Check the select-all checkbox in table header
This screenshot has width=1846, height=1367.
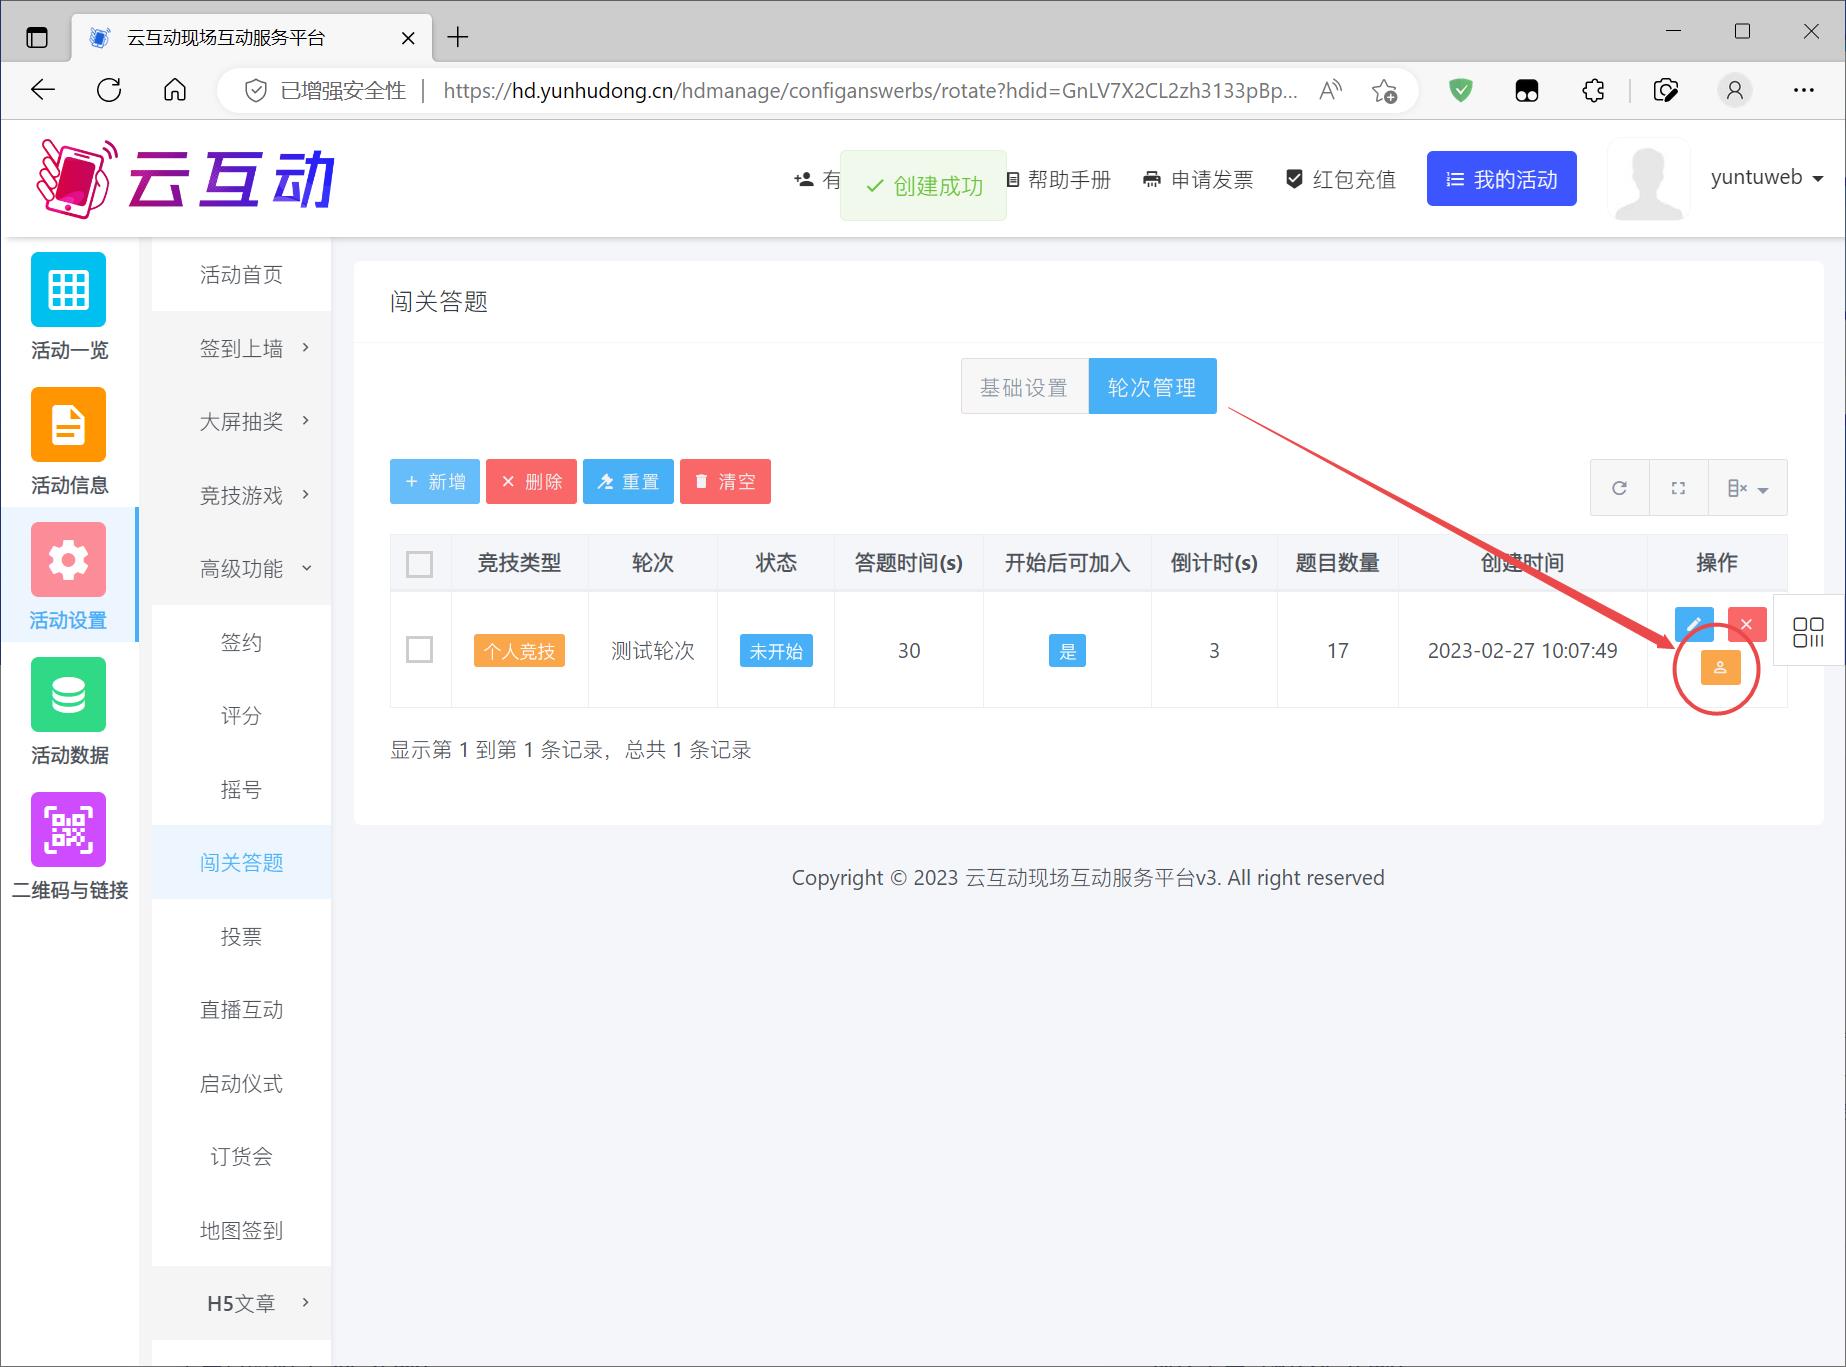pos(420,564)
